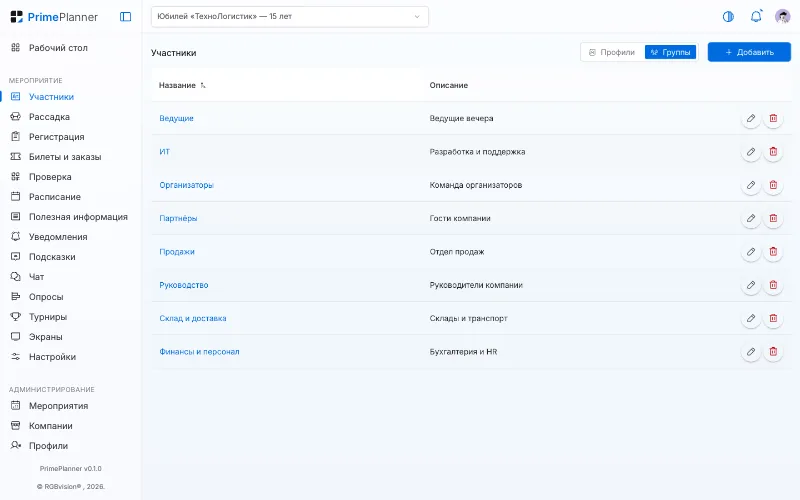
Task: Open the user avatar menu
Action: coord(782,17)
